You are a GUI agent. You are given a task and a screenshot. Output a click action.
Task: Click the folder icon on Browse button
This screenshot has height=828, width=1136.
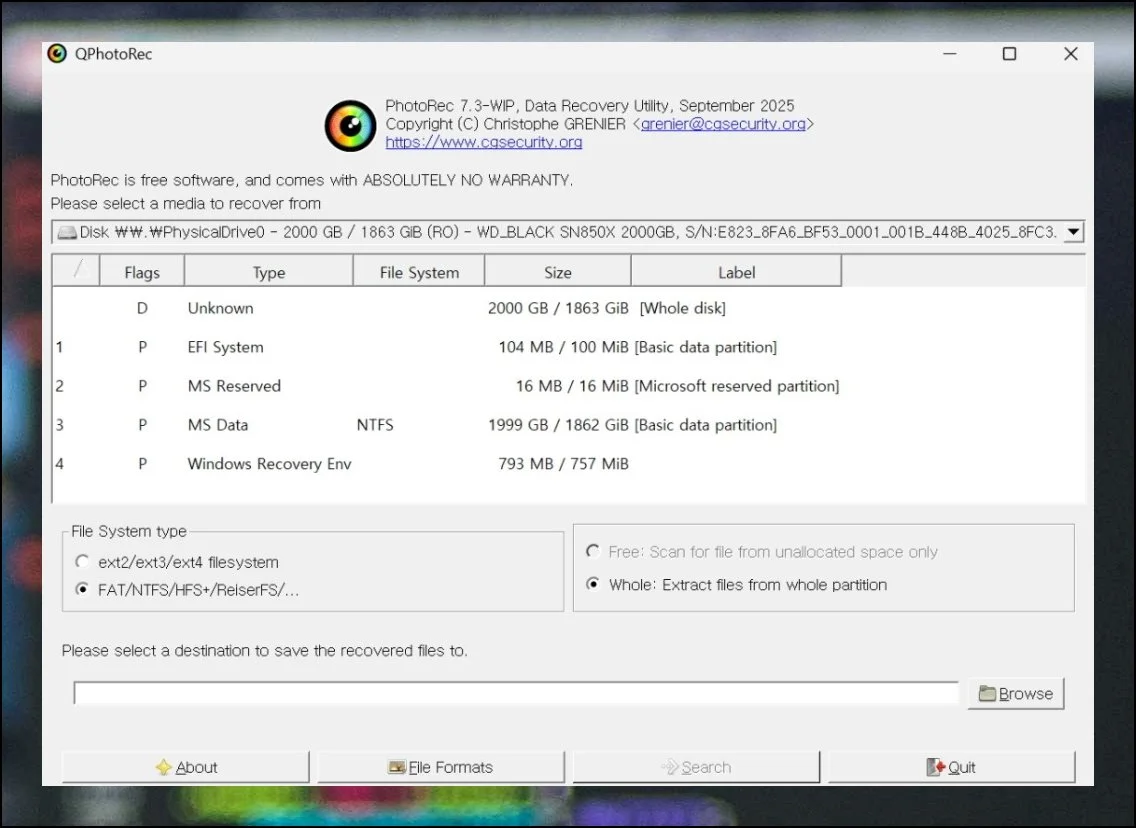pos(987,694)
